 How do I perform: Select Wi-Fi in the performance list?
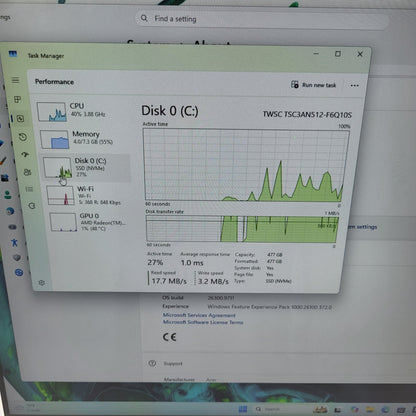coord(87,195)
